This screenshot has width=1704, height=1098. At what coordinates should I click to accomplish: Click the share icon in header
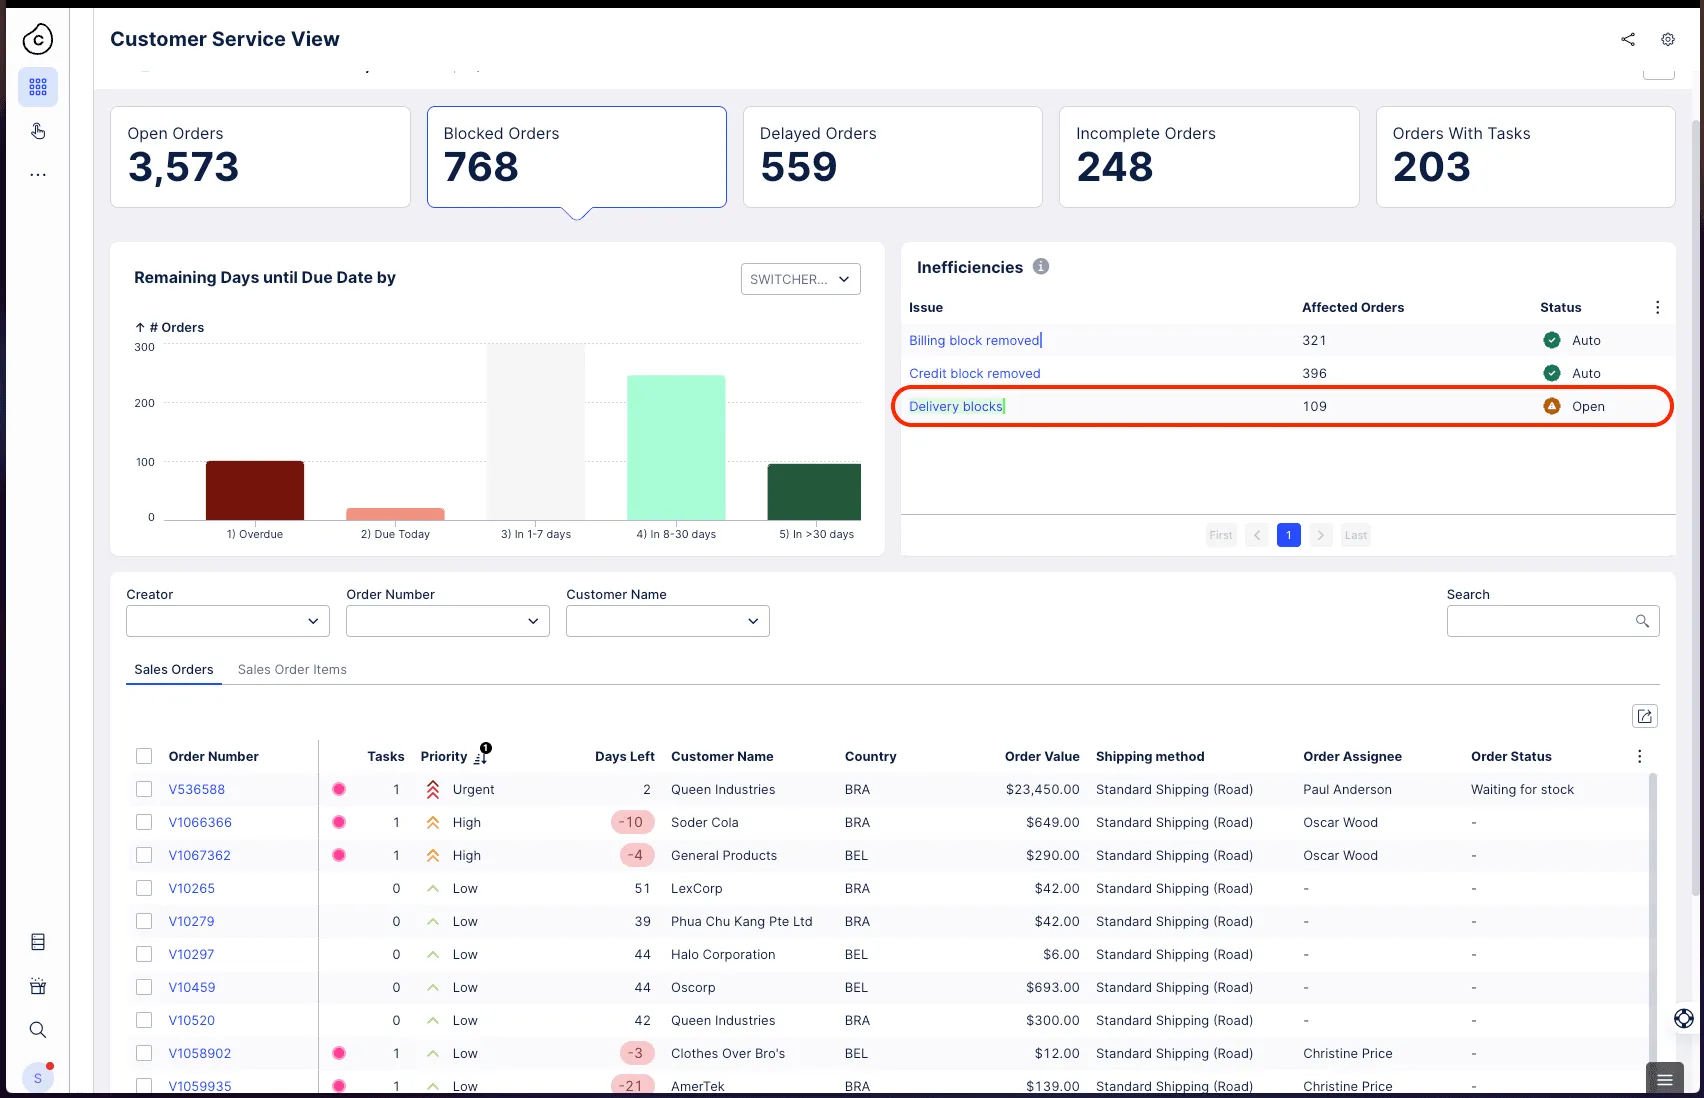pos(1628,39)
